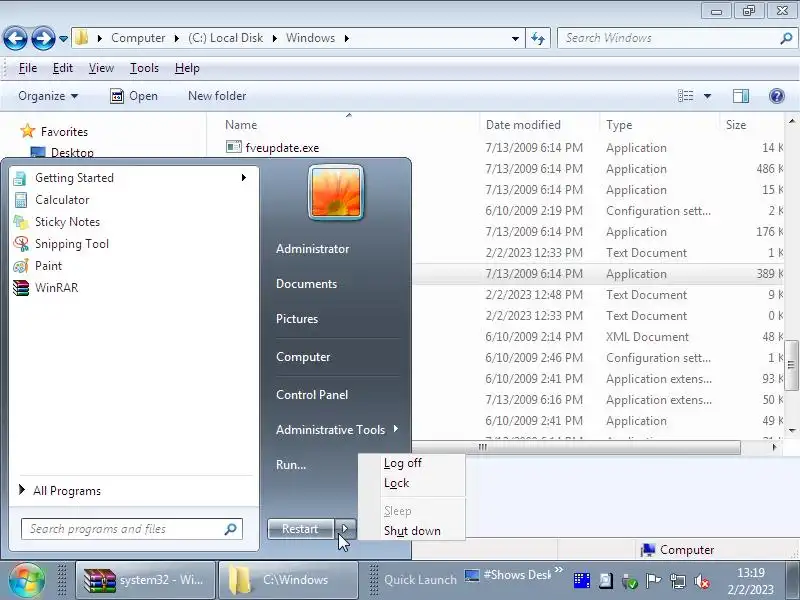
Task: Expand the Local Disk breadcrumb arrow
Action: [274, 38]
